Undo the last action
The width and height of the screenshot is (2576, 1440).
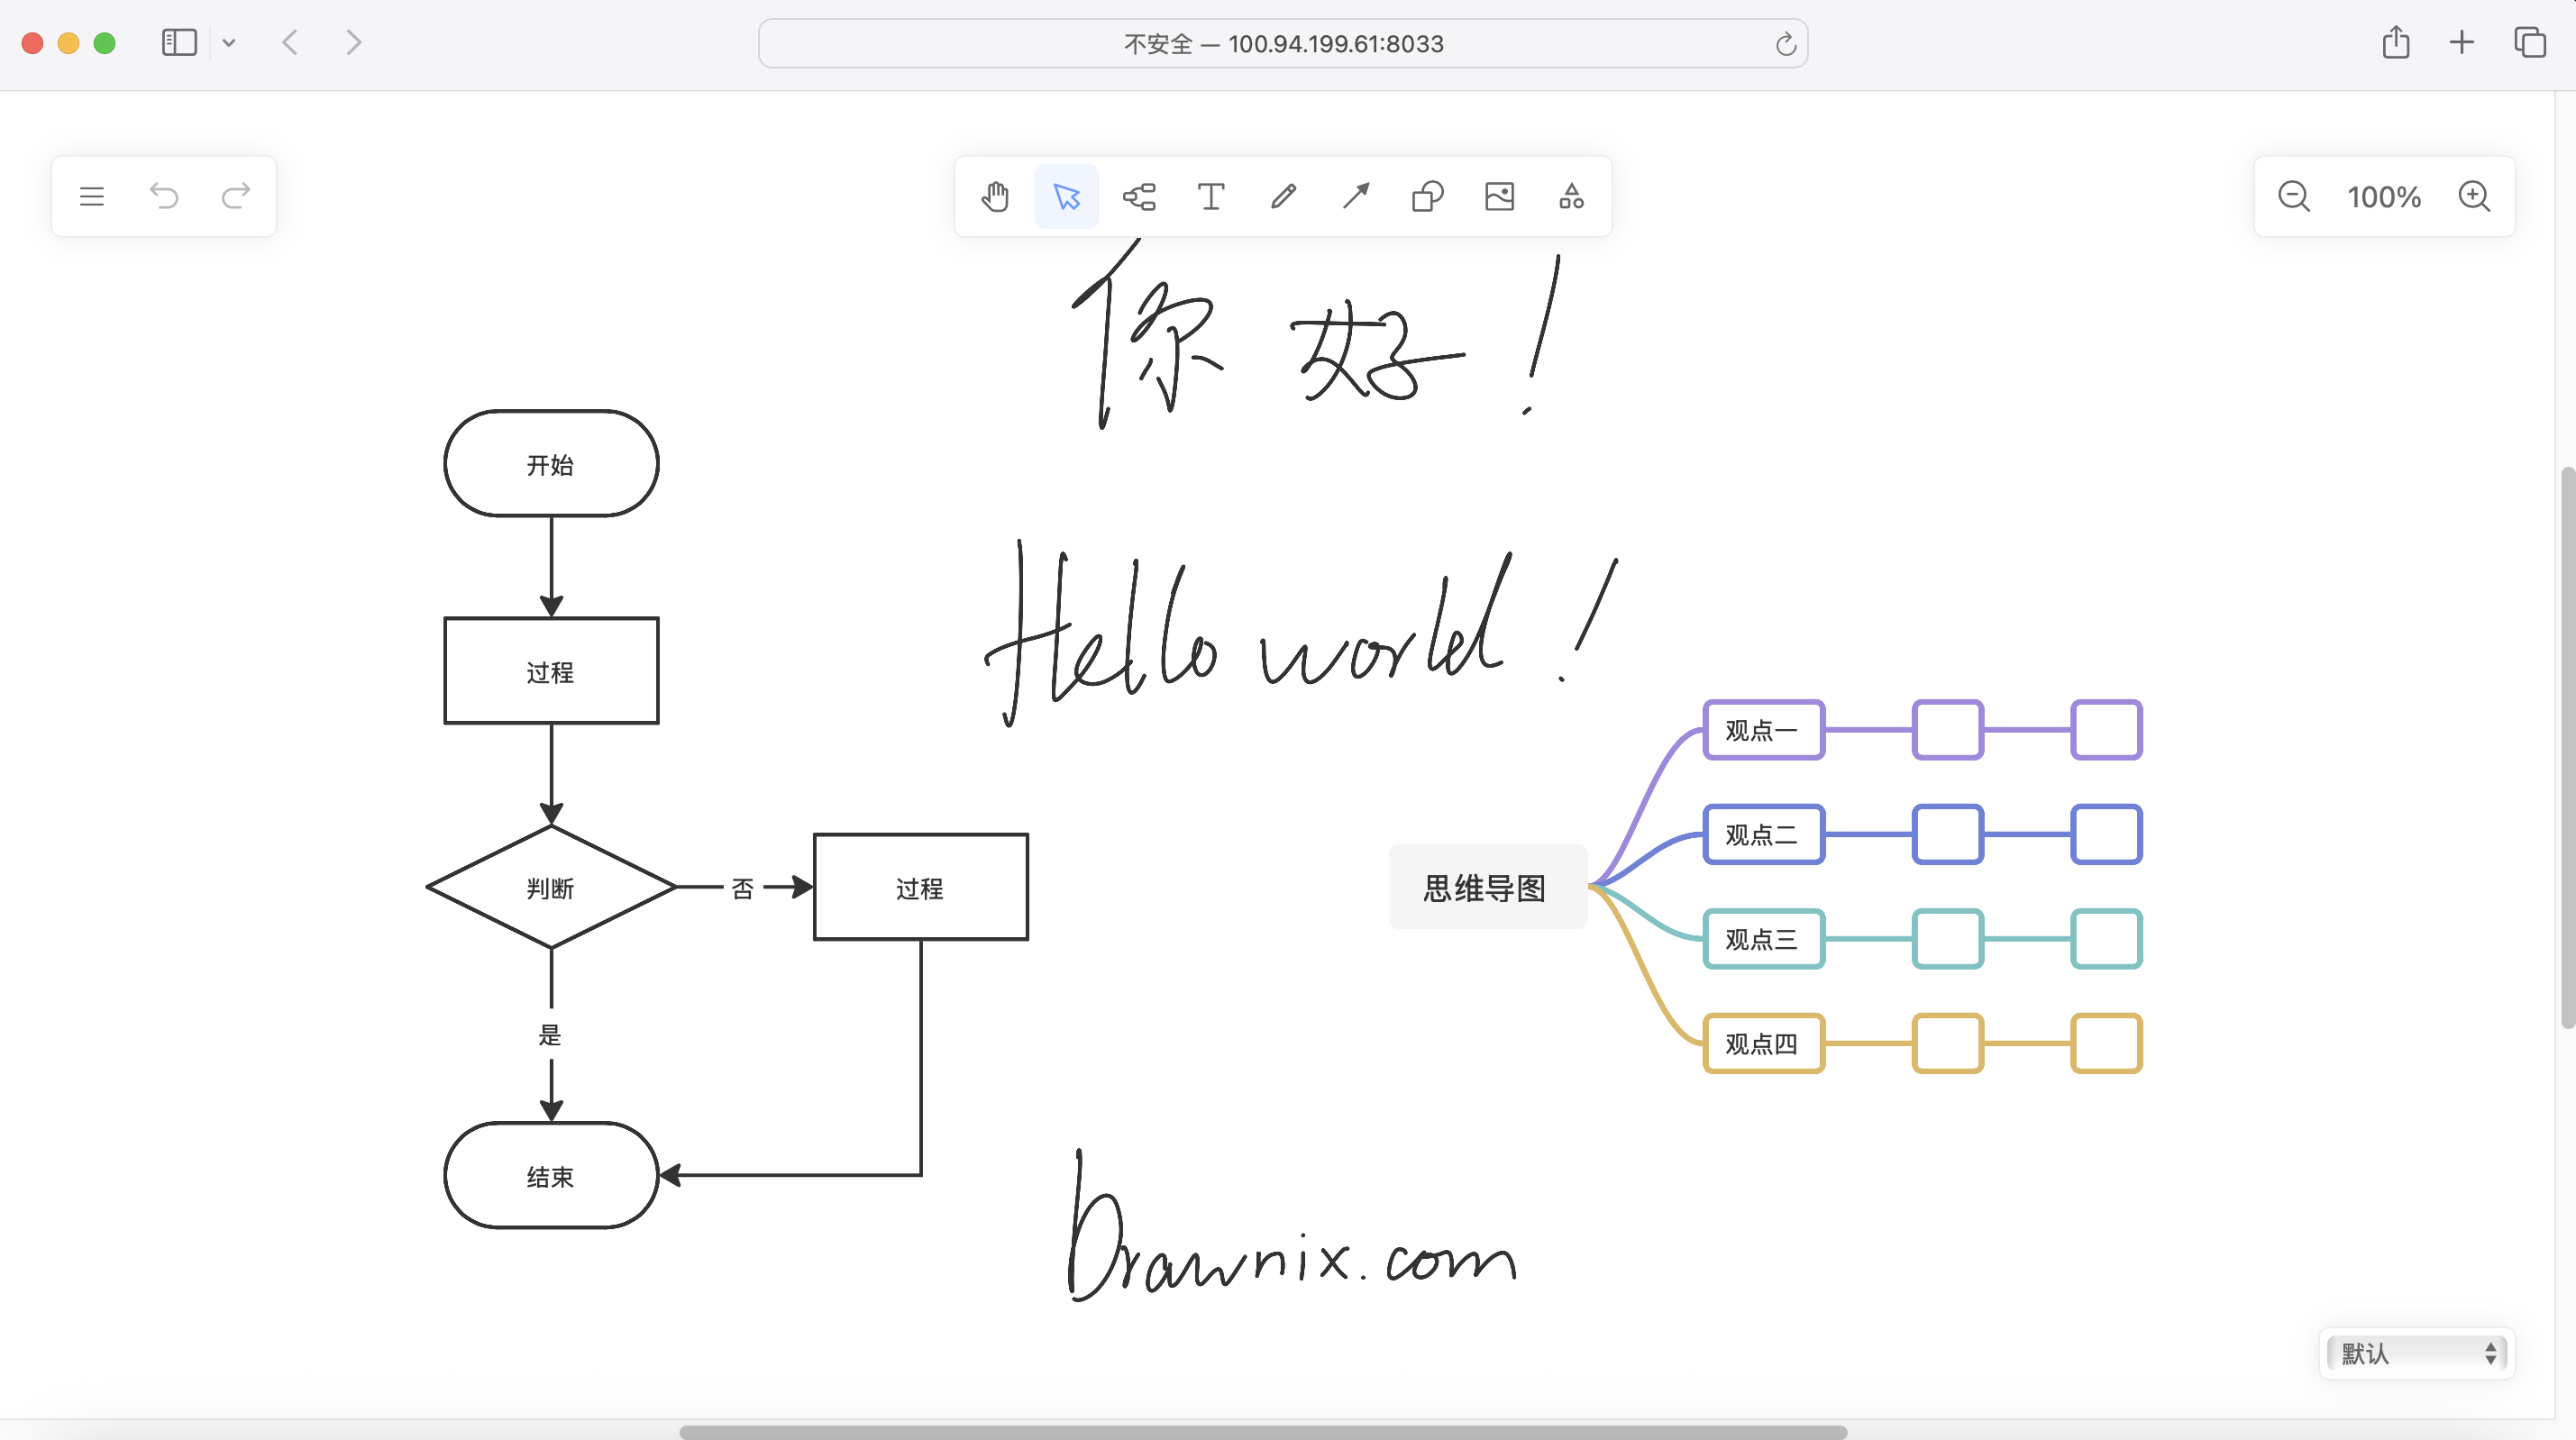click(x=164, y=196)
